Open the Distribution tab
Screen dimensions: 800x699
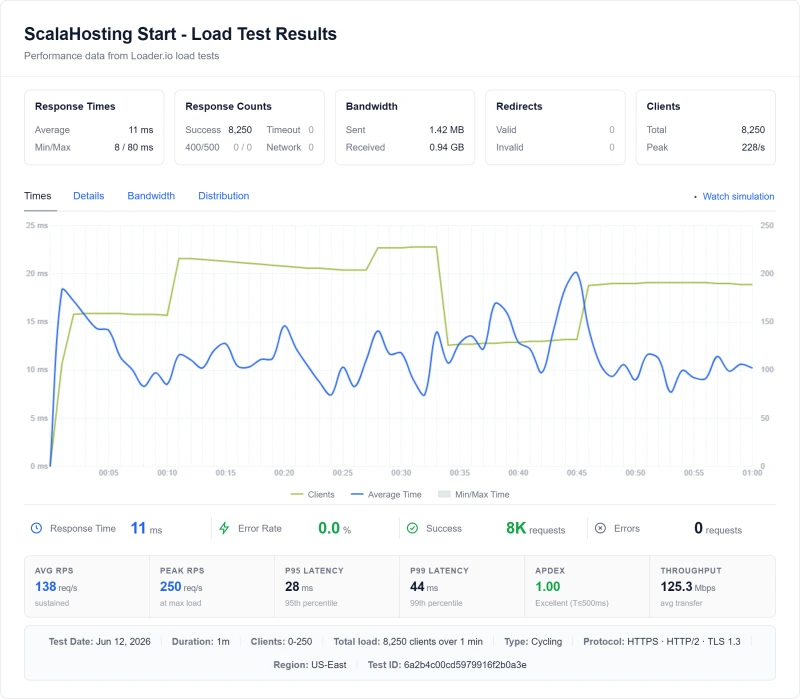[223, 196]
